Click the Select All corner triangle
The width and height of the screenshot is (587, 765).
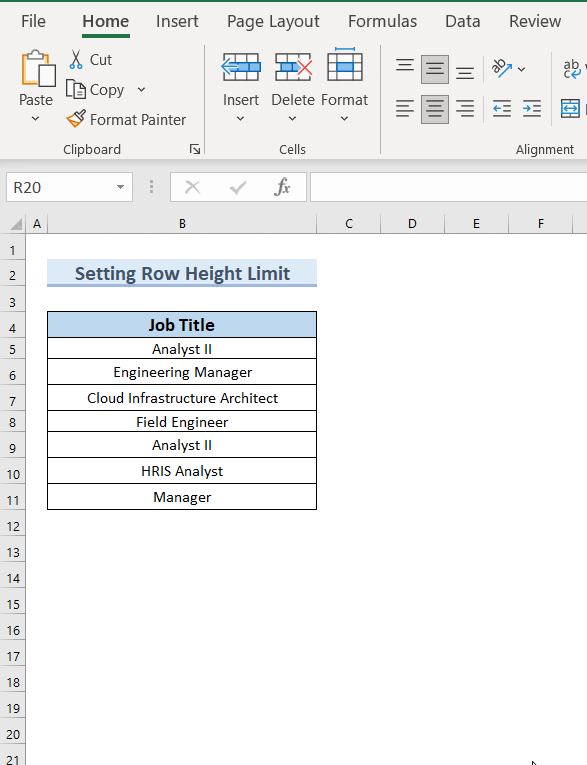pyautogui.click(x=16, y=224)
